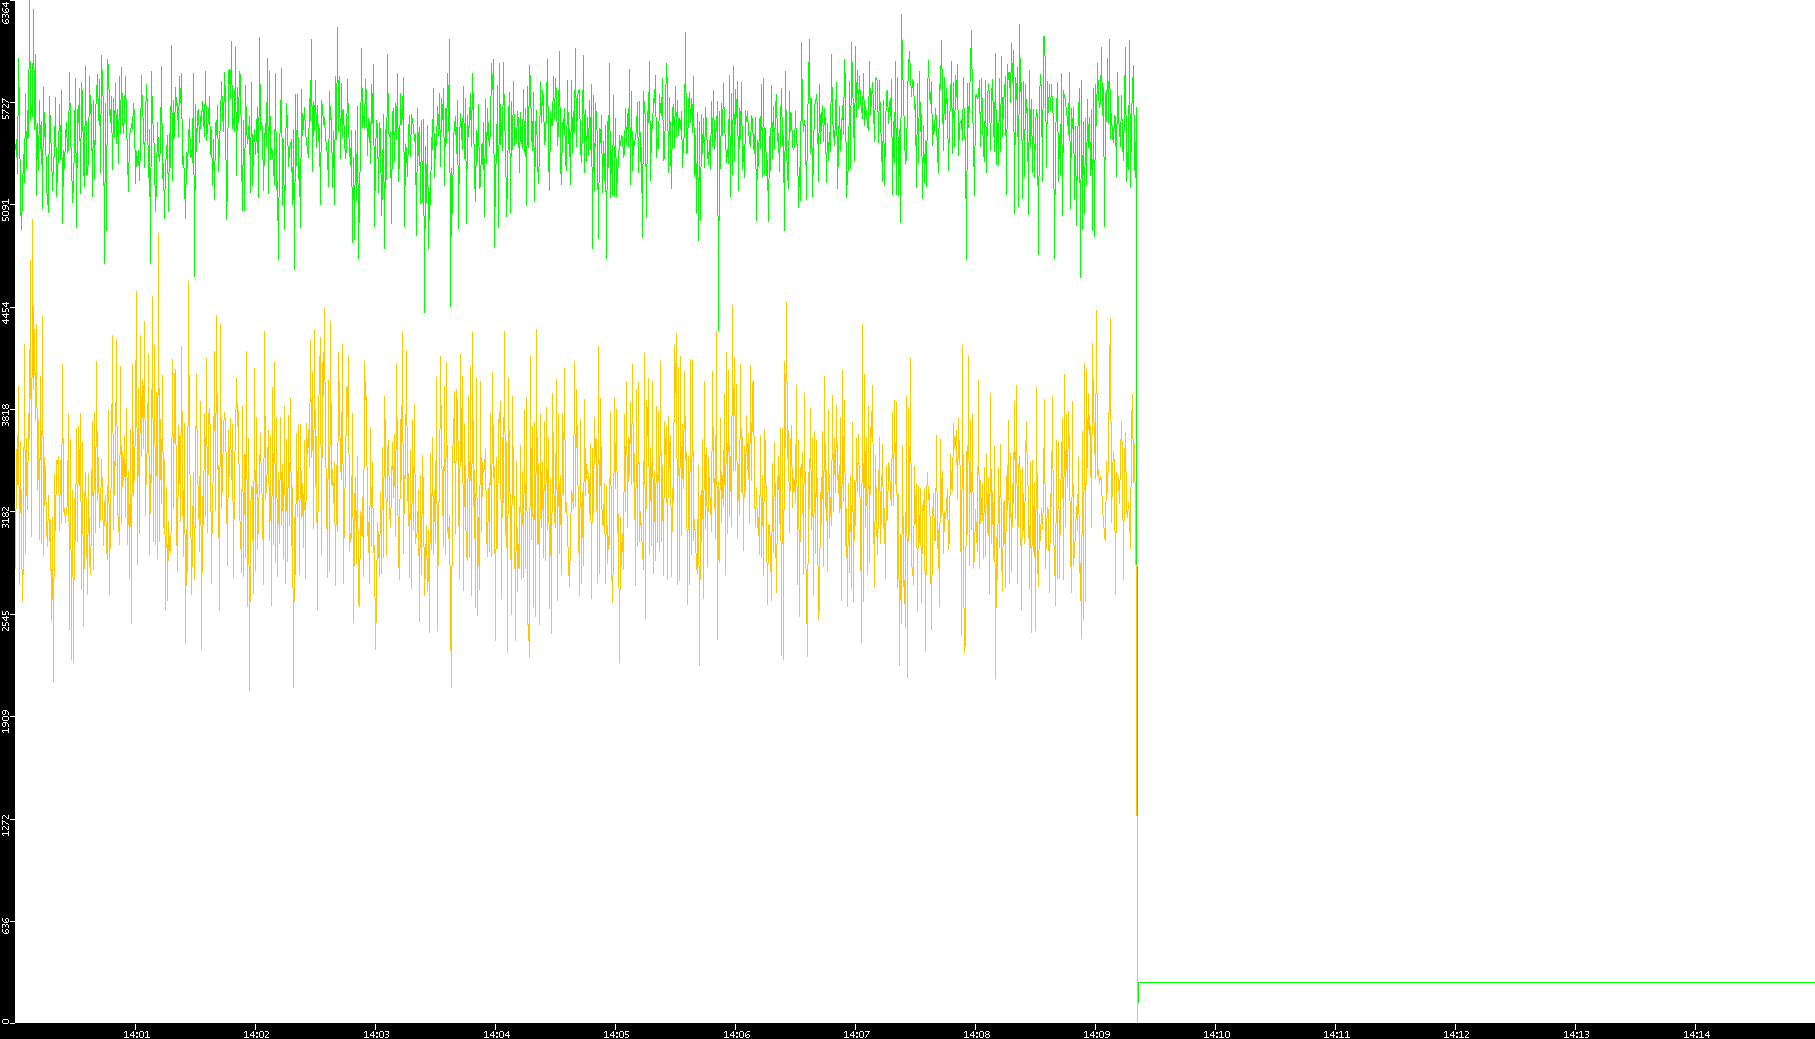Select the 4454 y-axis tick label
Image resolution: width=1815 pixels, height=1039 pixels.
[6, 312]
